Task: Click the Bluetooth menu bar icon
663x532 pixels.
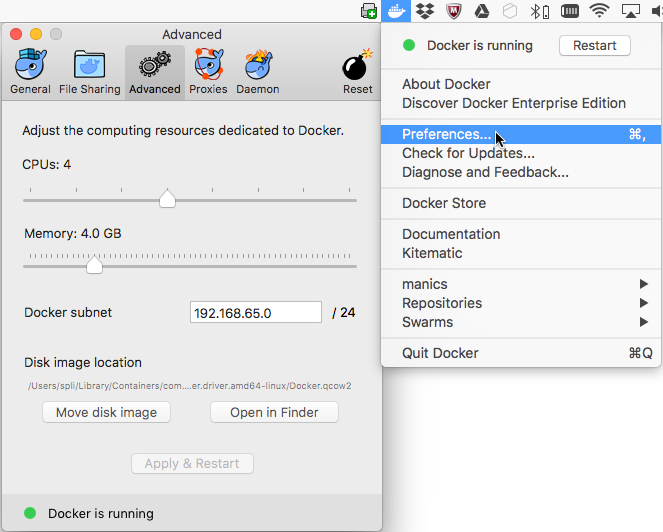Action: point(540,11)
